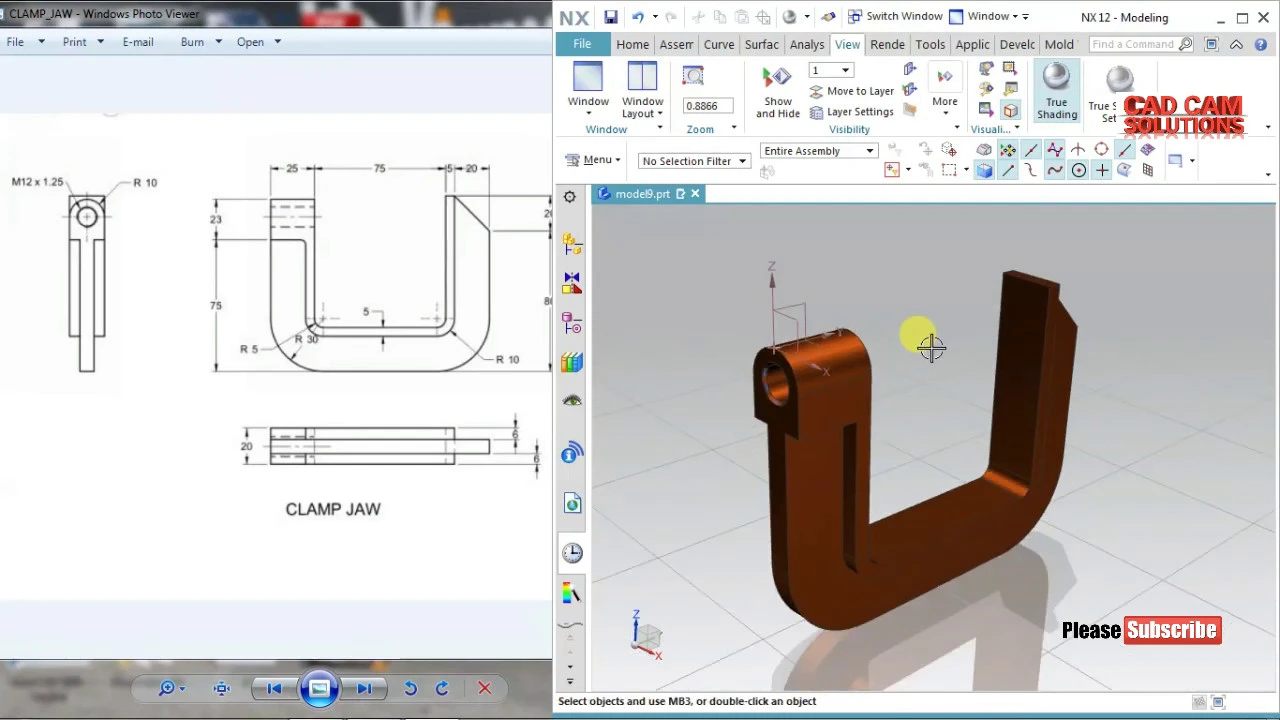This screenshot has width=1280, height=720.
Task: Open the Burn menu in Photo Viewer
Action: (200, 42)
